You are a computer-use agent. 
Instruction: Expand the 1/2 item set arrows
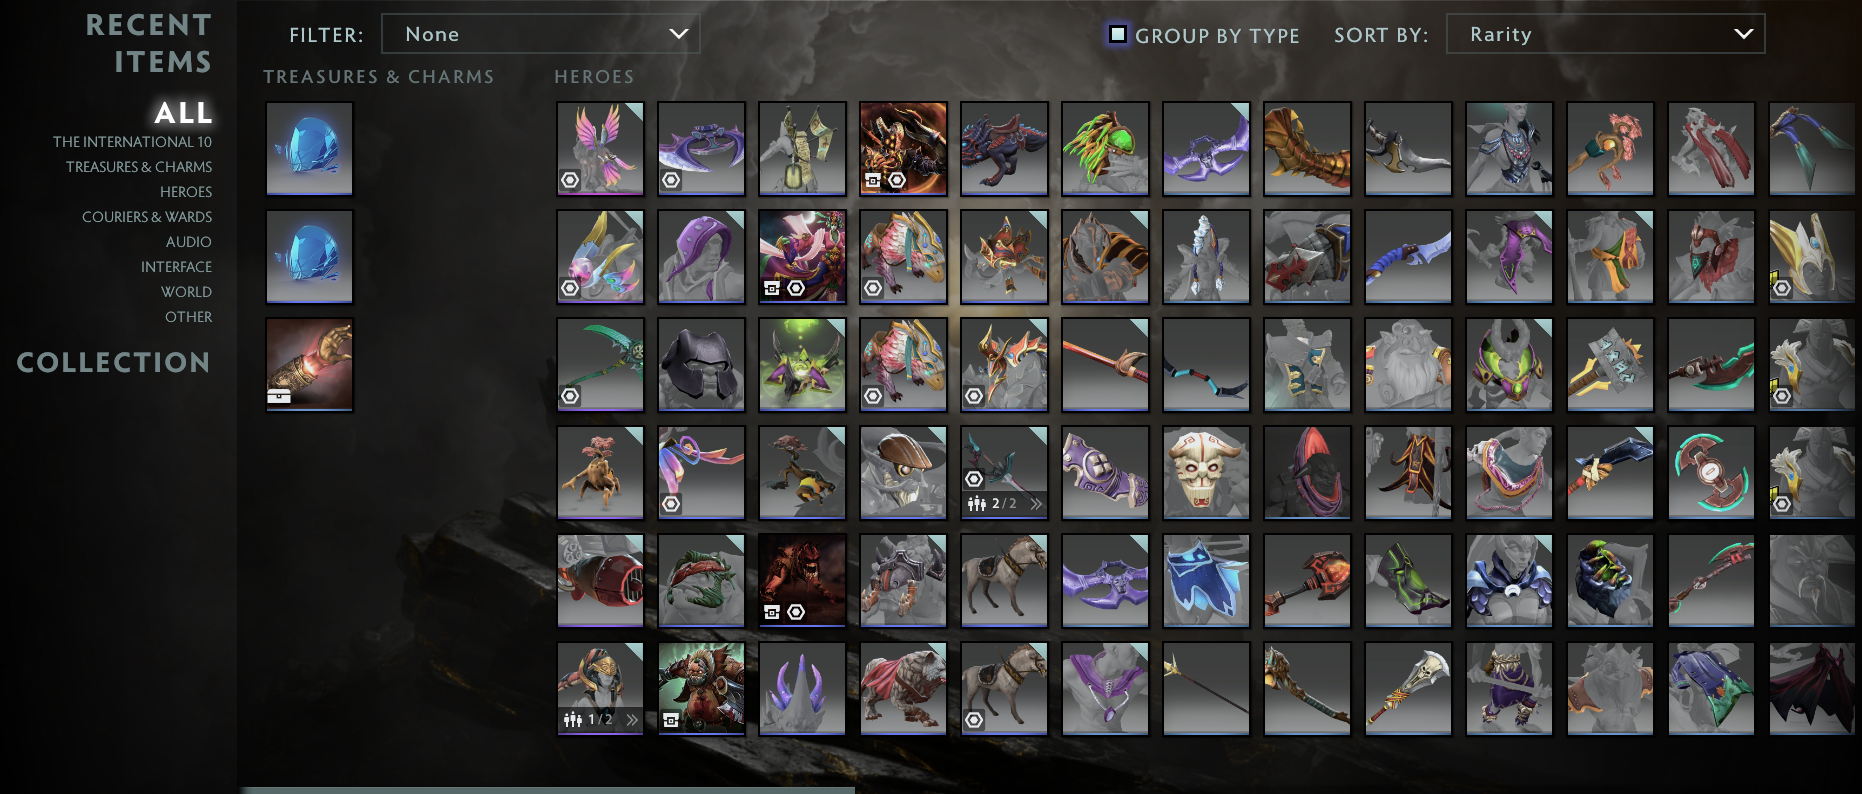coord(632,720)
